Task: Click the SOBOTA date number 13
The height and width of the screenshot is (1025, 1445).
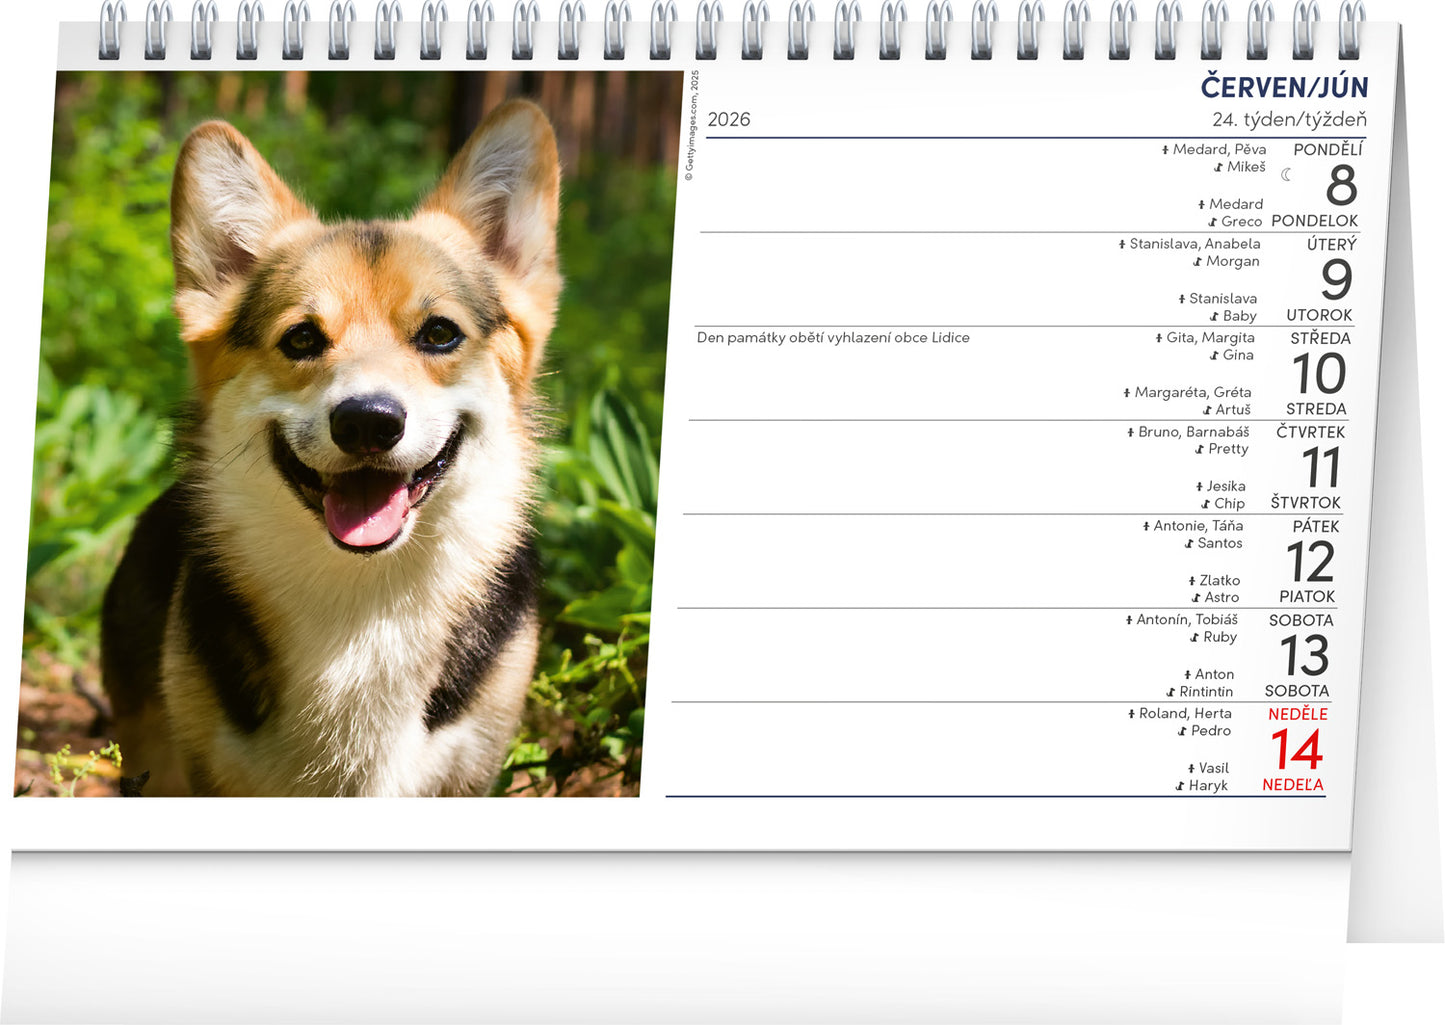Action: pyautogui.click(x=1304, y=656)
